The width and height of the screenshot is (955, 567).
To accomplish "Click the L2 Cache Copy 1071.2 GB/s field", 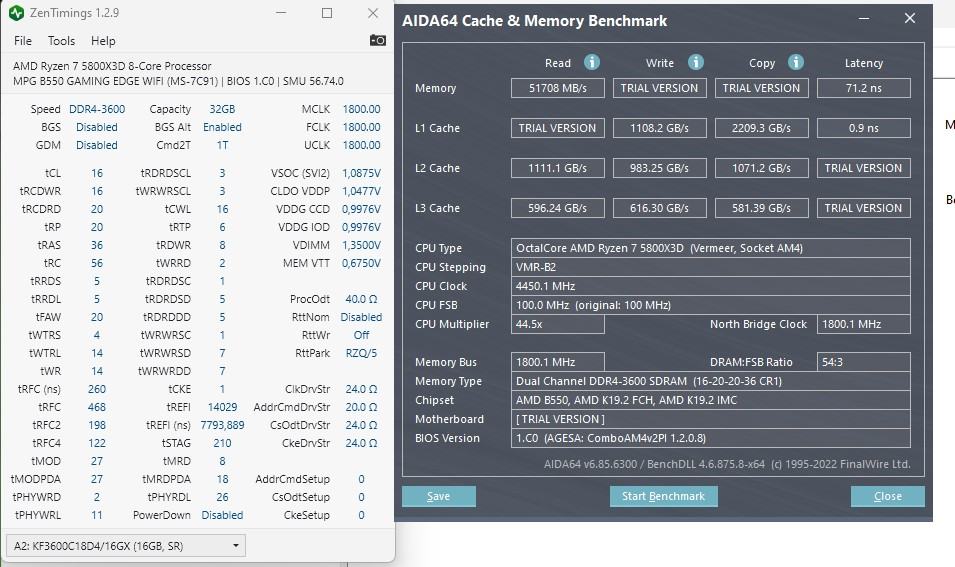I will click(x=761, y=168).
